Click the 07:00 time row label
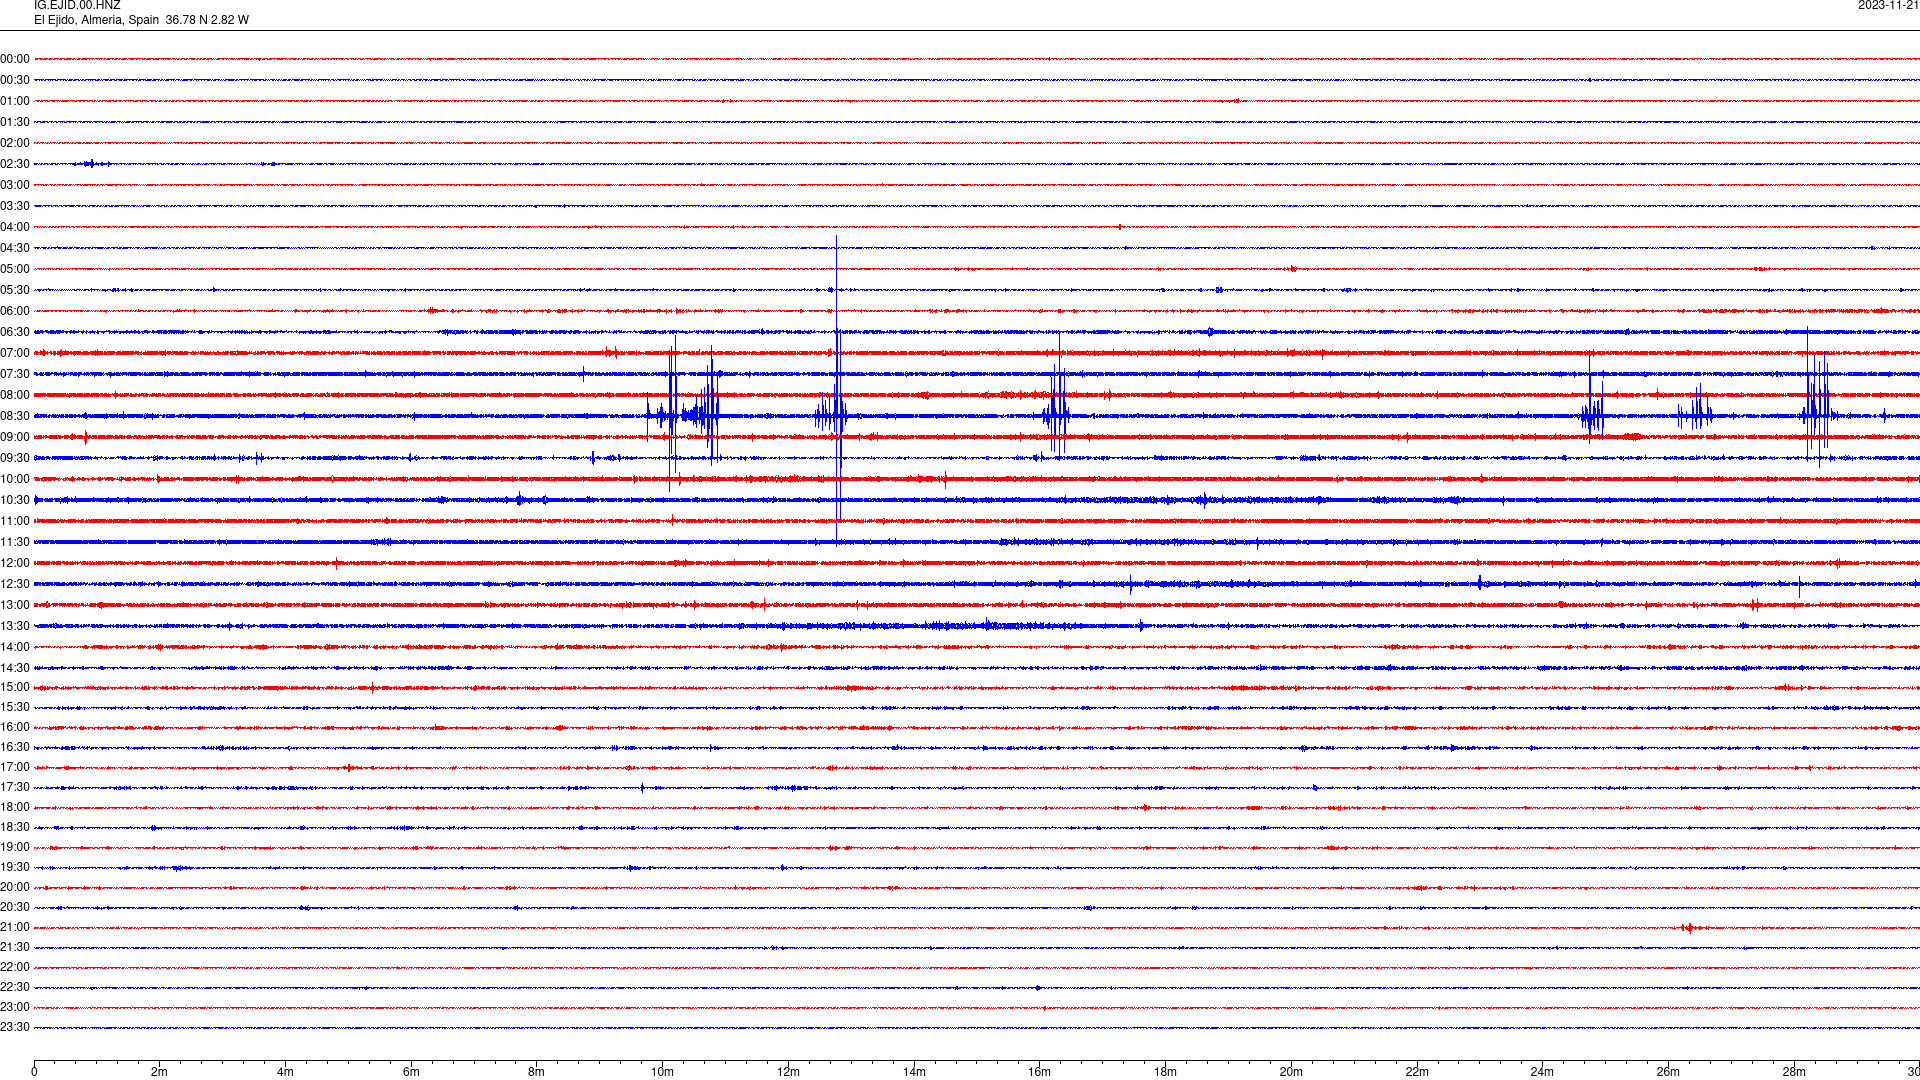Image resolution: width=1920 pixels, height=1080 pixels. pos(15,353)
